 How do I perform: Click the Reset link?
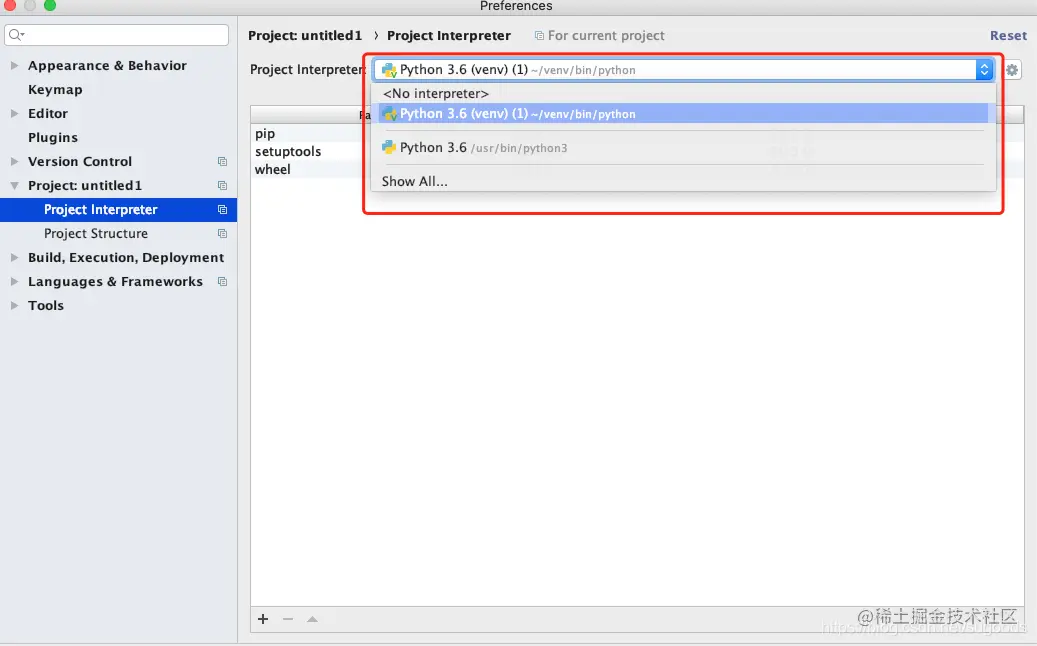point(1008,36)
